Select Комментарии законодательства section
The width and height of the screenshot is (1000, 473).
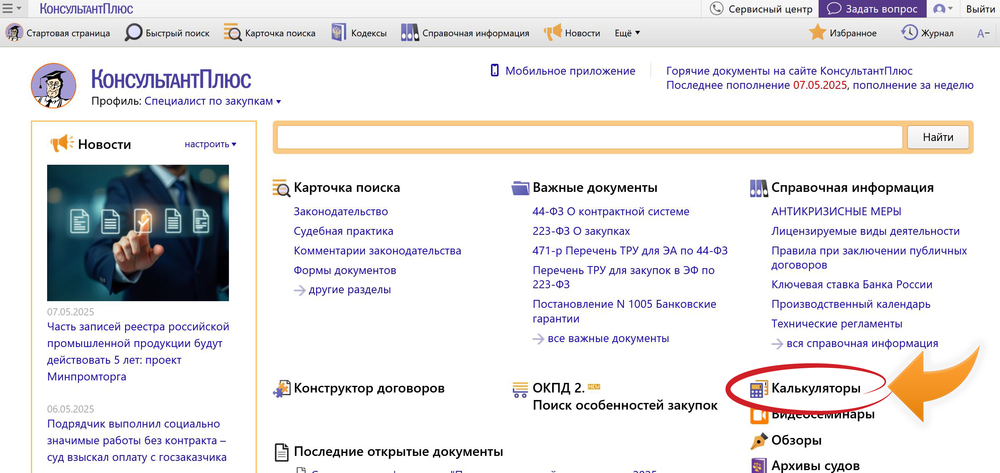[x=377, y=251]
